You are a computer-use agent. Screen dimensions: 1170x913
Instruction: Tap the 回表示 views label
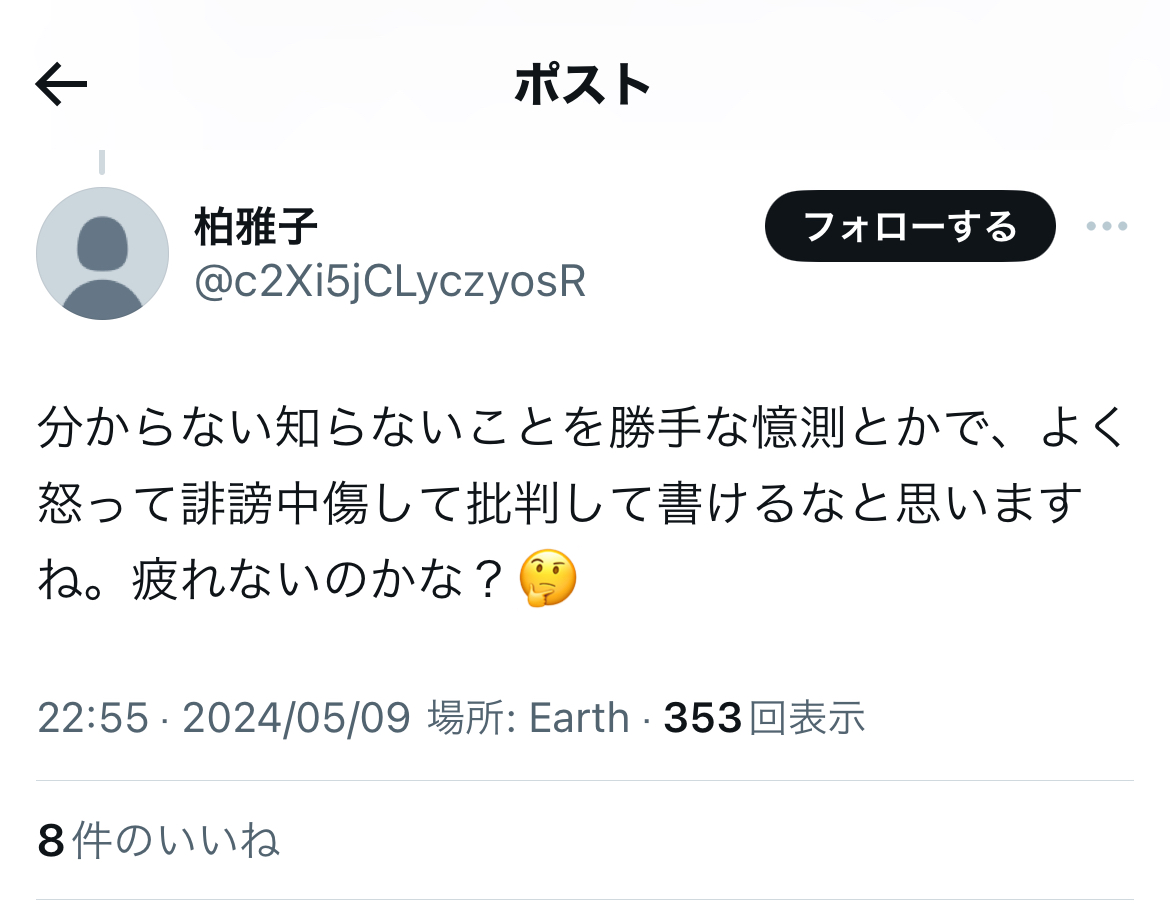tap(807, 718)
